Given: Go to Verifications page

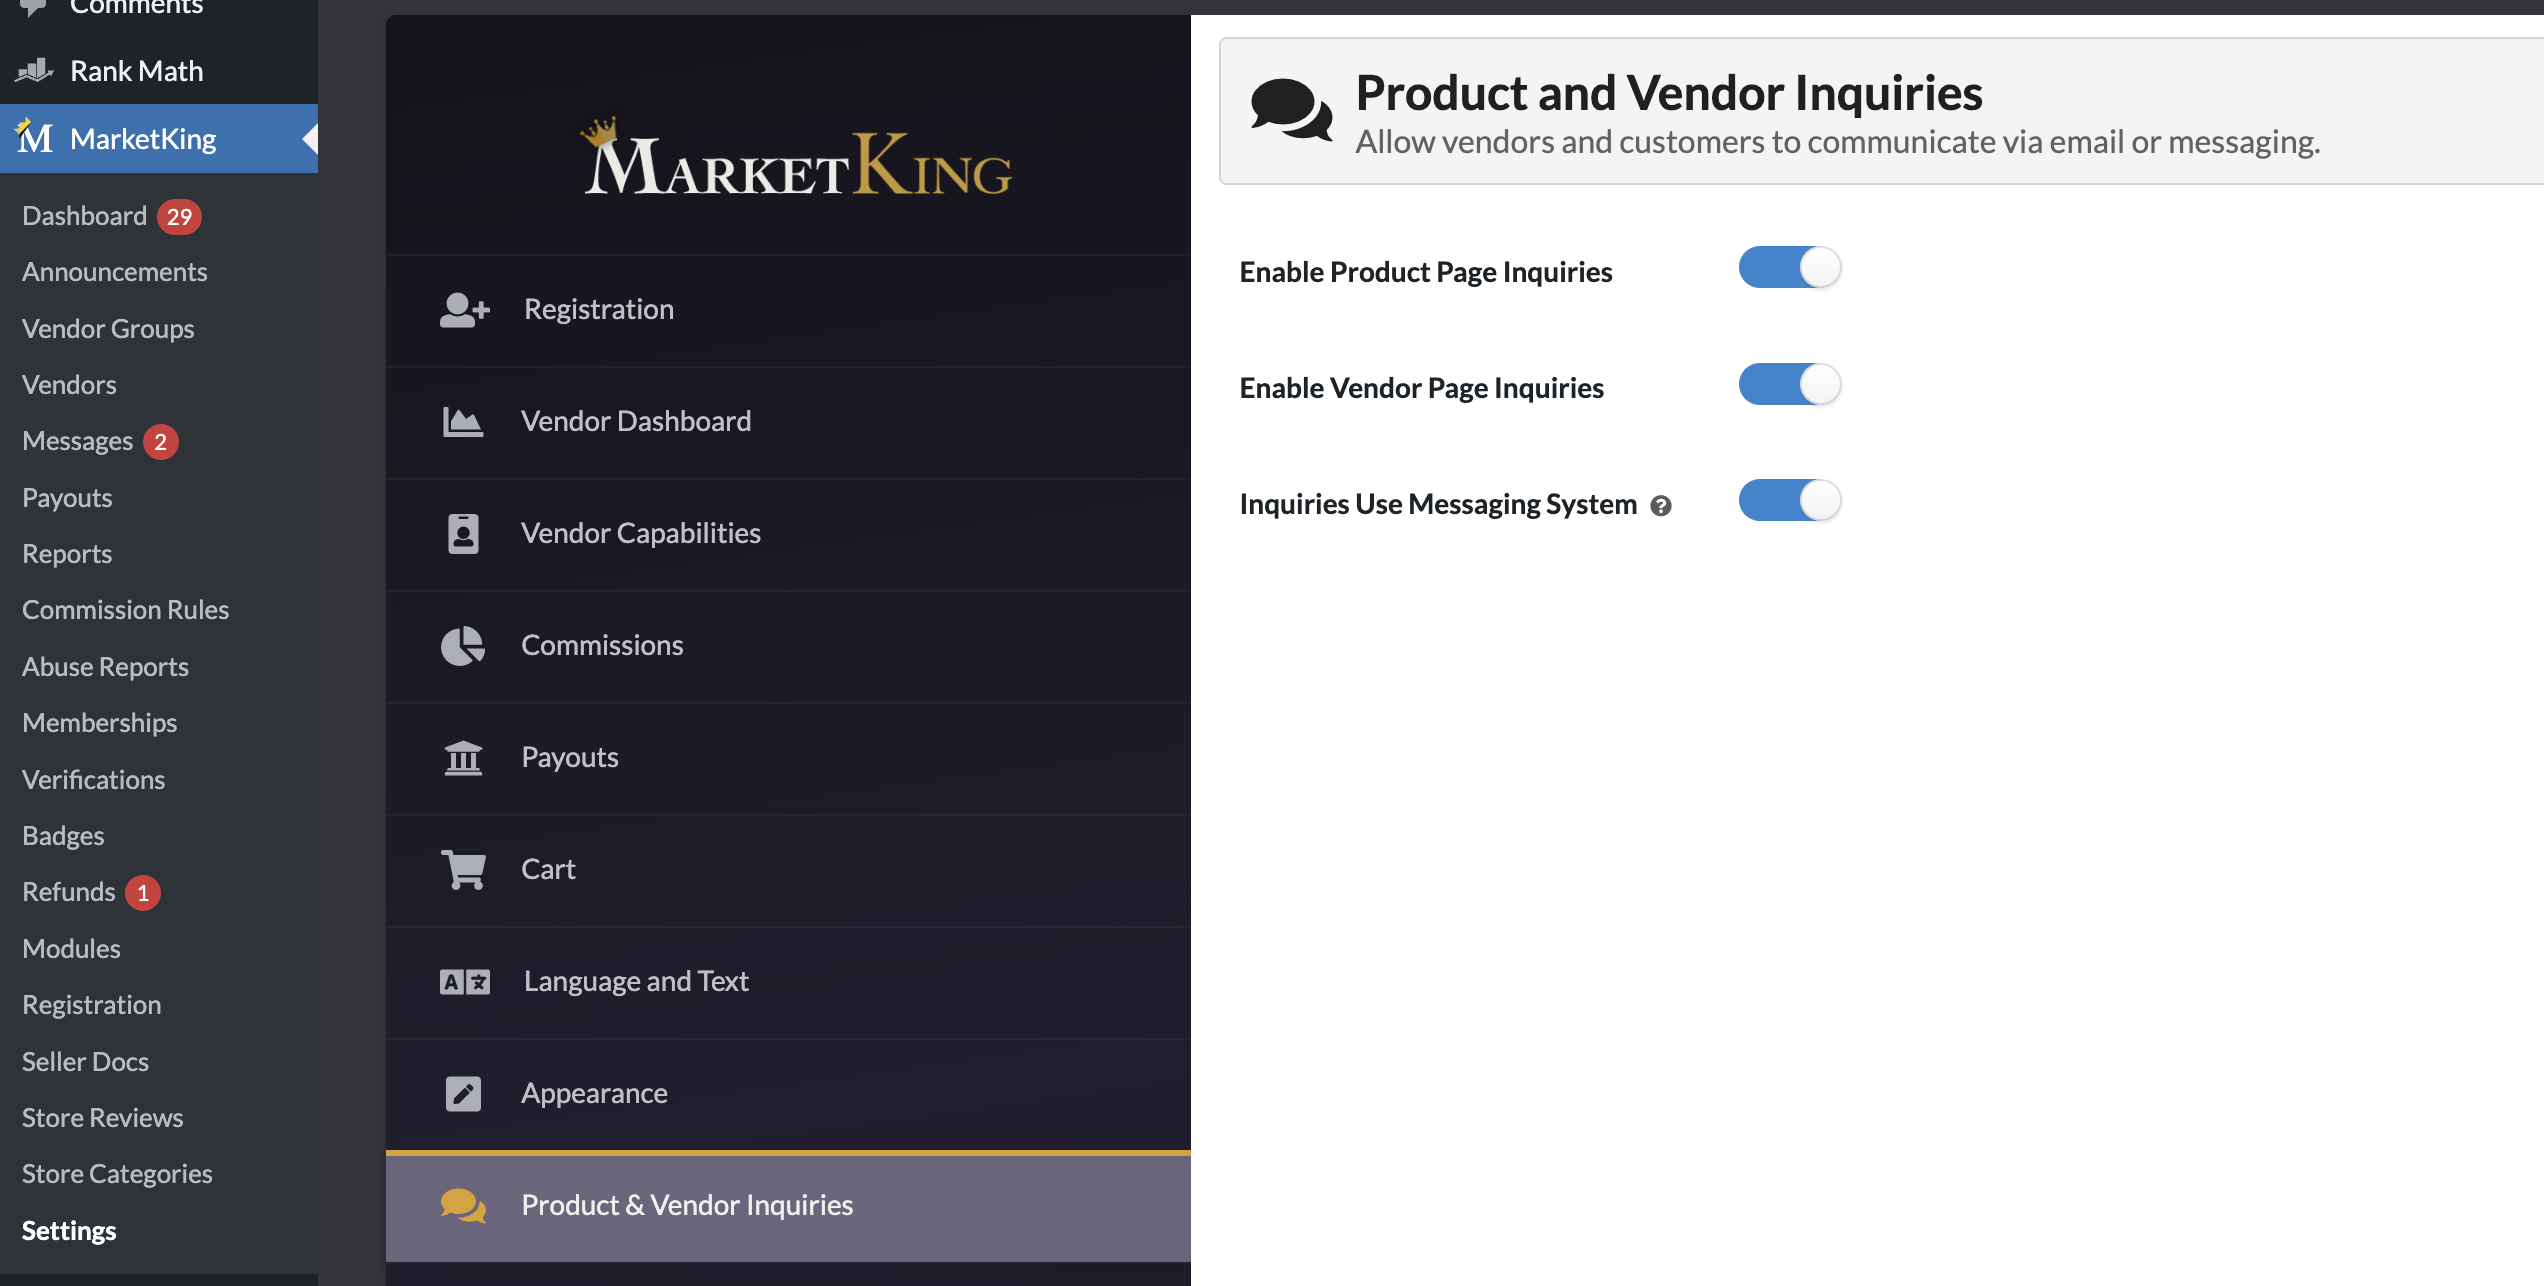Looking at the screenshot, I should coord(93,780).
